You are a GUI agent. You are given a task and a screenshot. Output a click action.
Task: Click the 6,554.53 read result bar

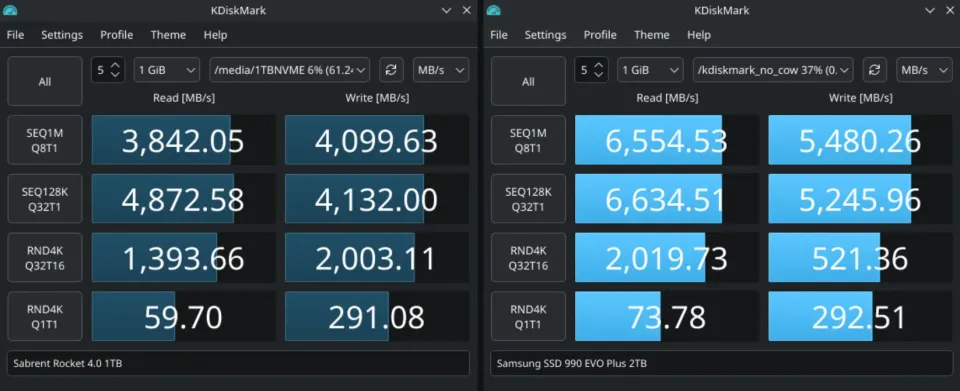pos(667,140)
